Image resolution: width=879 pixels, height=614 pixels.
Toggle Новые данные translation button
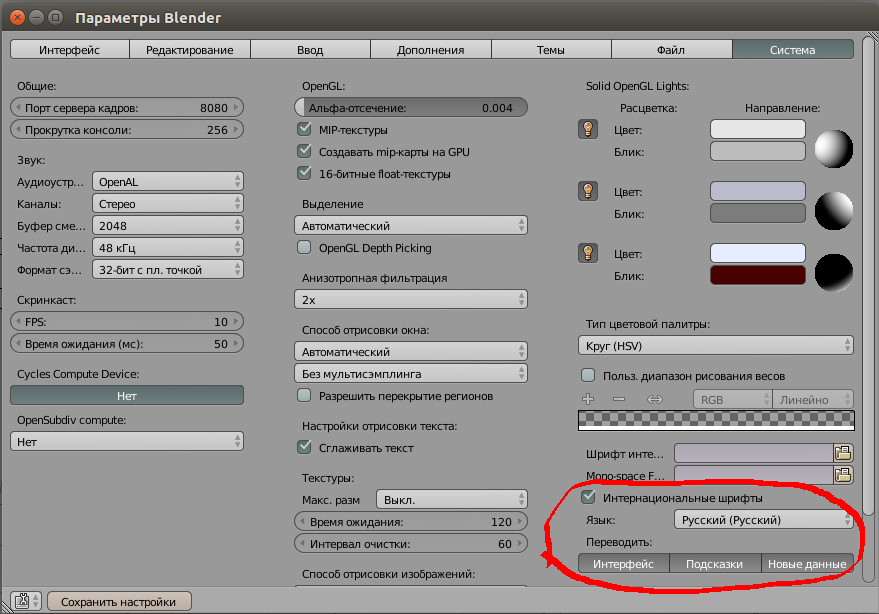tap(807, 564)
